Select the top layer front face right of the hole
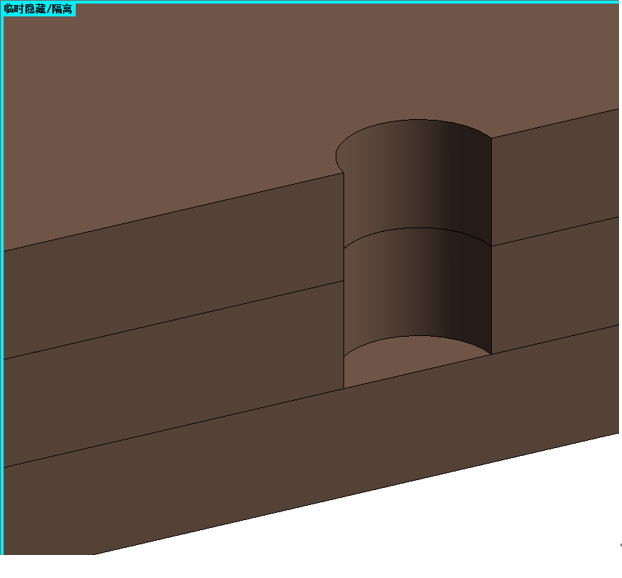The image size is (622, 578). pos(555,177)
